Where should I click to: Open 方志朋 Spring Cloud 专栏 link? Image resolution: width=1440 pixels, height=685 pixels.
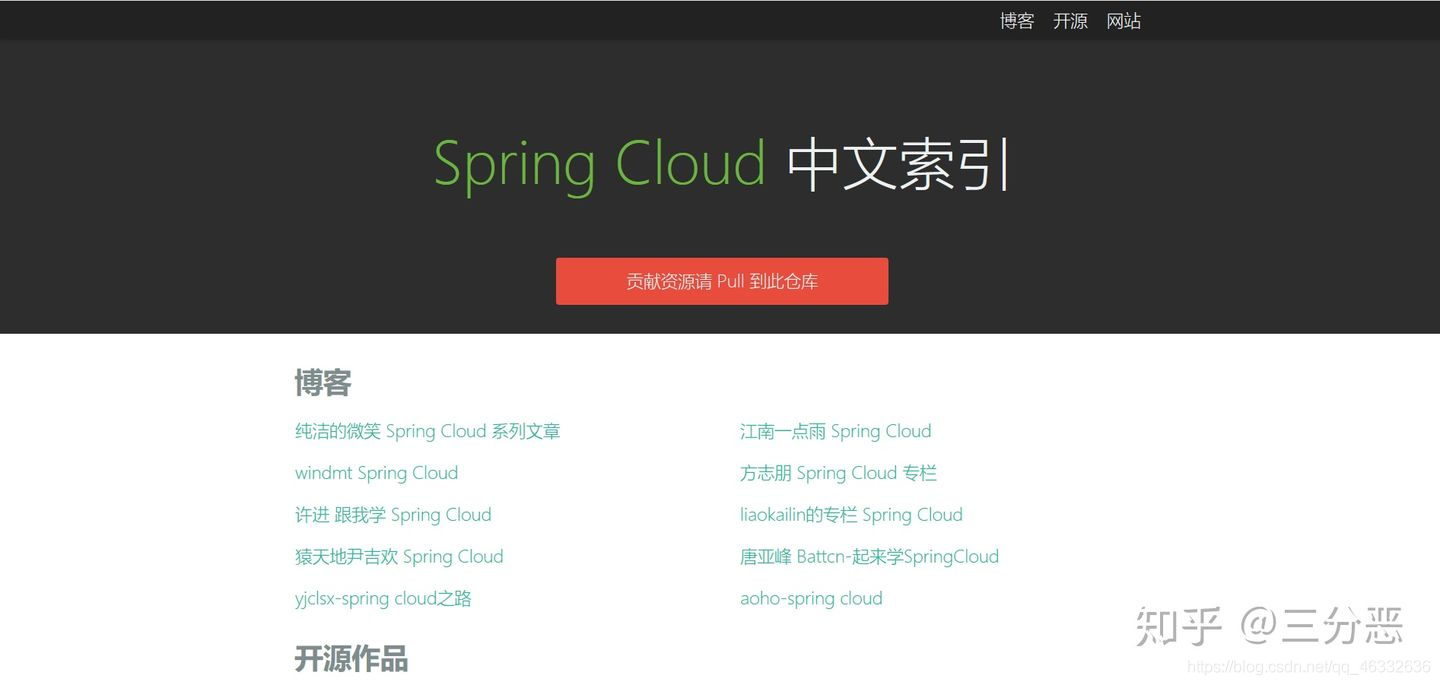pos(839,473)
